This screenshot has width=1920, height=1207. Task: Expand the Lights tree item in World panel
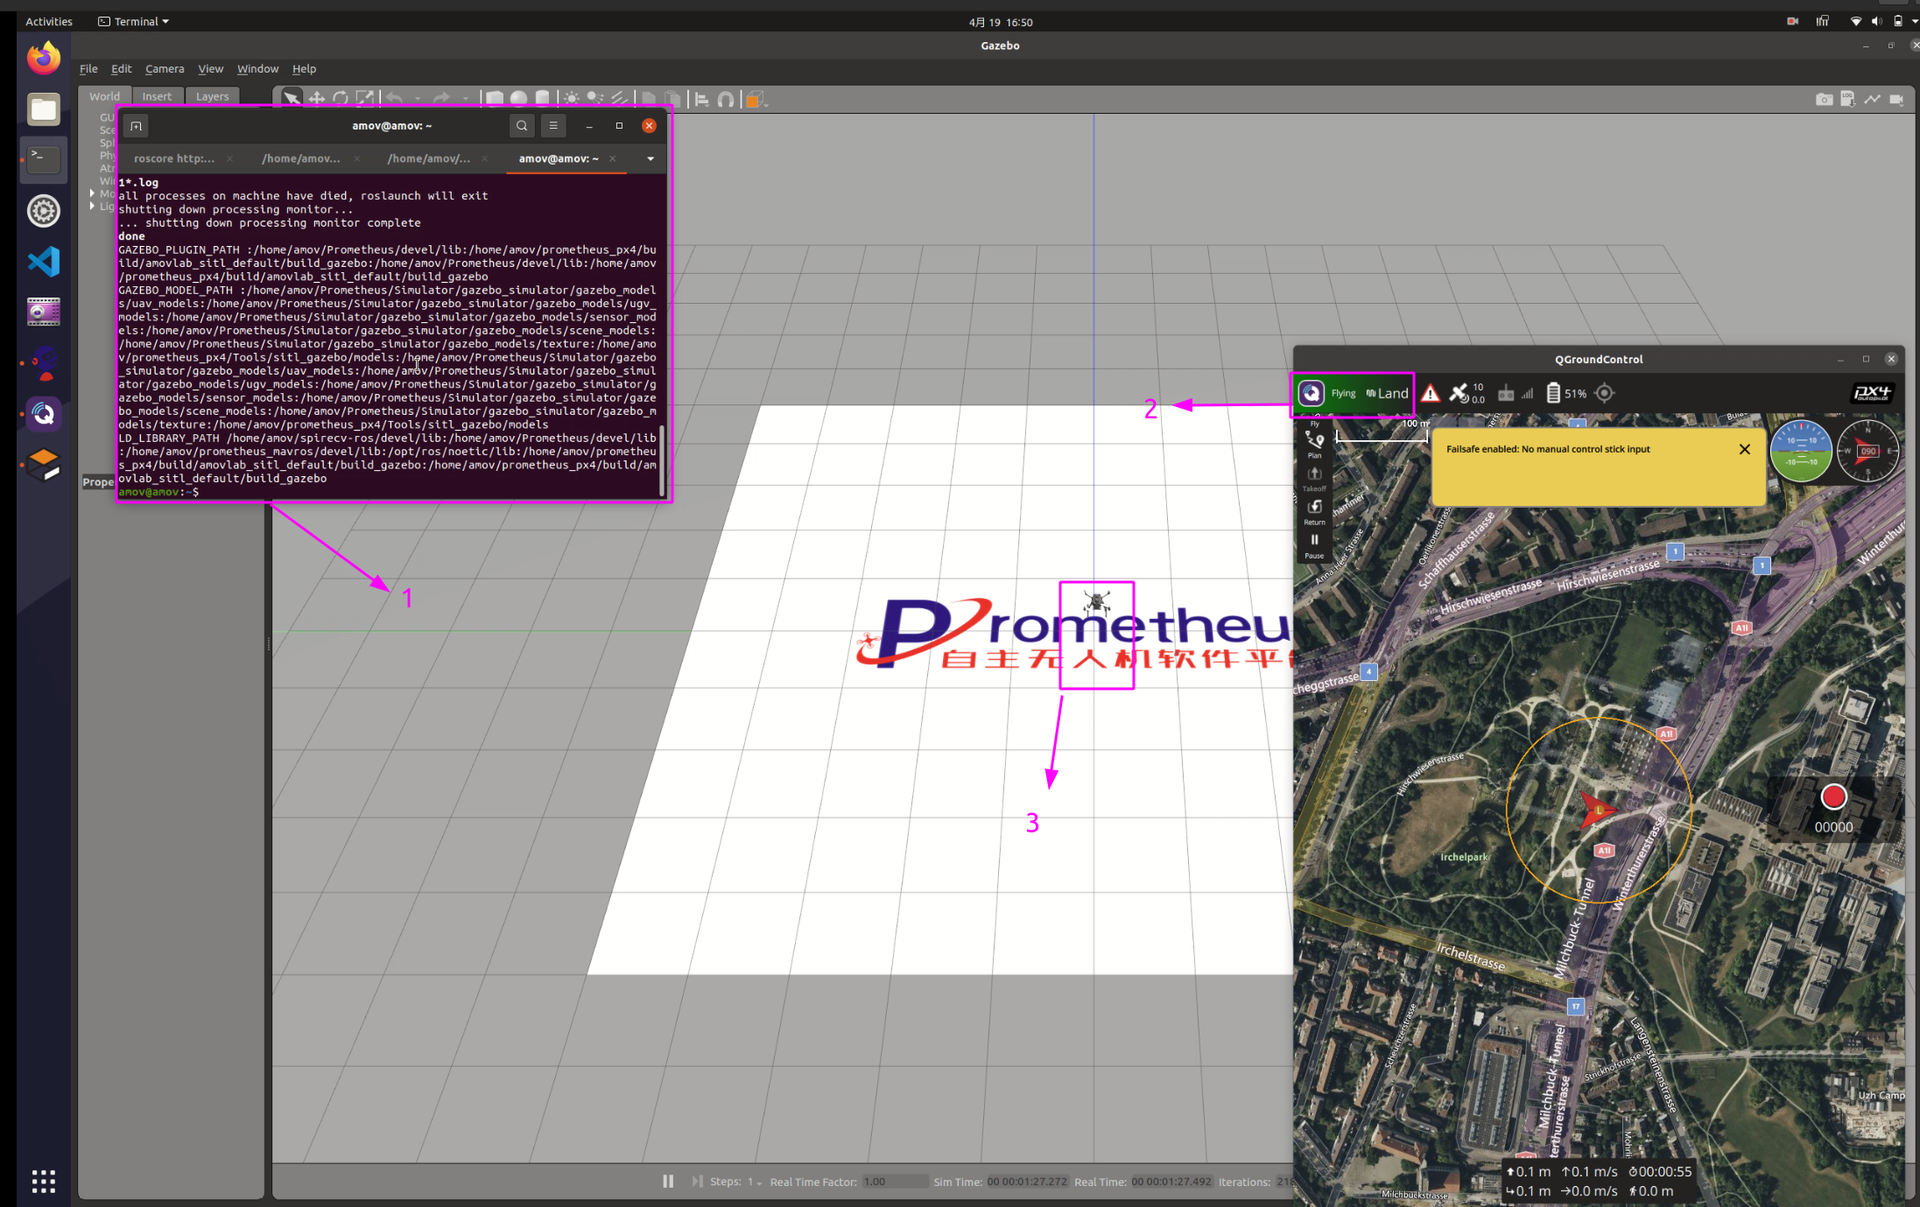(92, 206)
